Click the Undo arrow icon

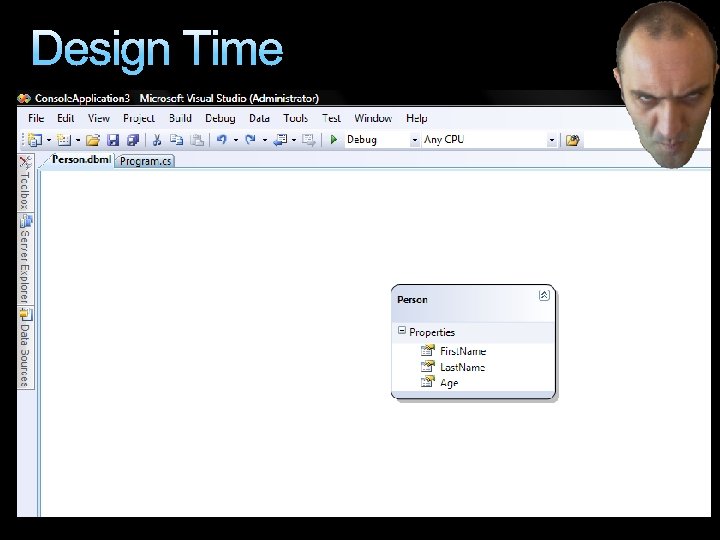pos(222,139)
